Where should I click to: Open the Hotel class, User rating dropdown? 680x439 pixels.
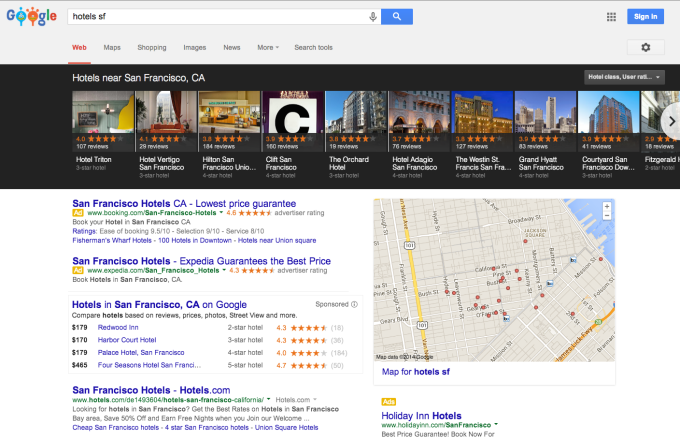624,77
